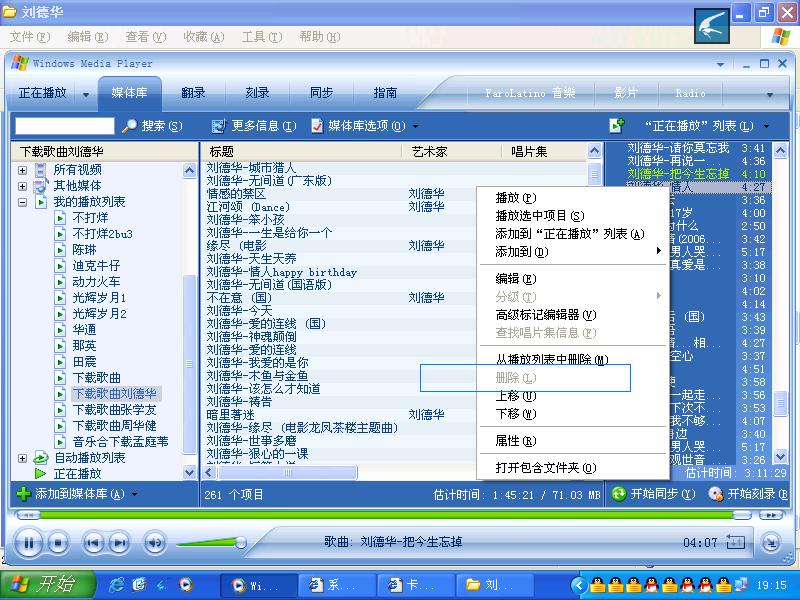Open FaroLatino 音樂 service tab
The width and height of the screenshot is (800, 600).
(x=530, y=93)
